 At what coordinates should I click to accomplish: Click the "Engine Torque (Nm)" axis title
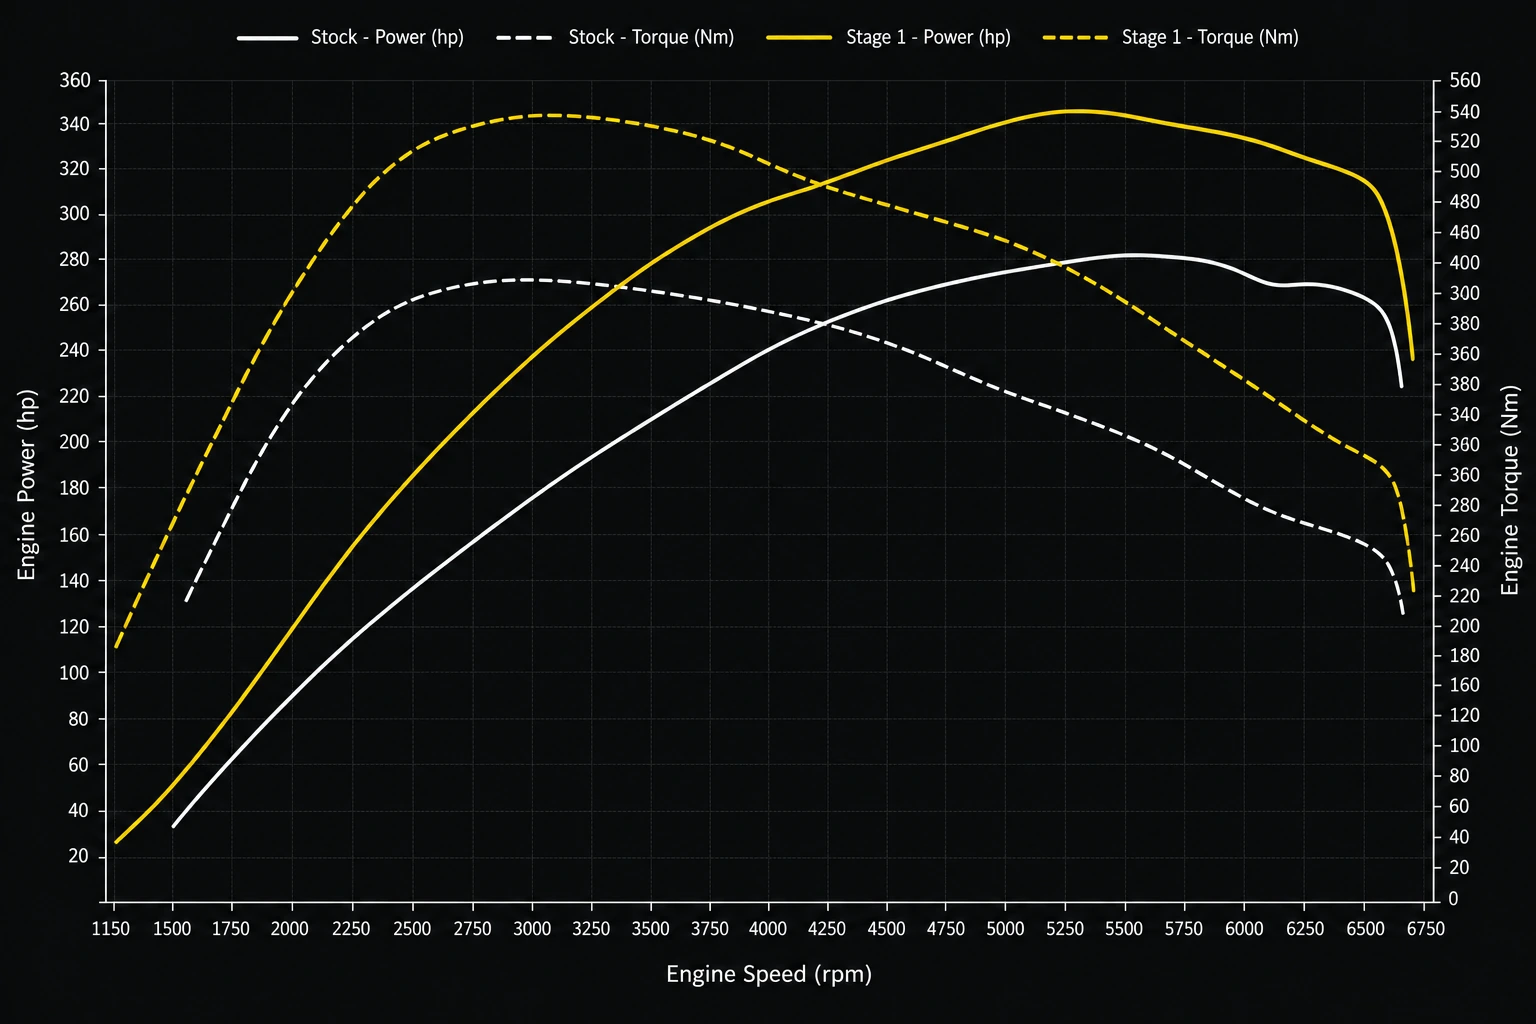[1510, 490]
